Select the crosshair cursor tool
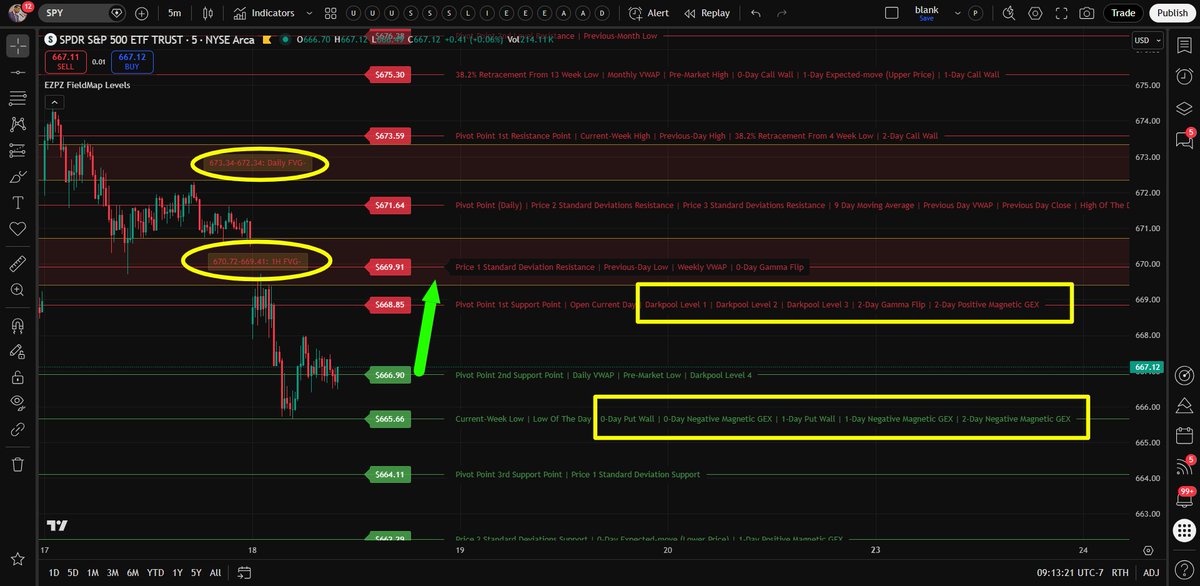Screen dimensions: 1200x586 [x=17, y=47]
